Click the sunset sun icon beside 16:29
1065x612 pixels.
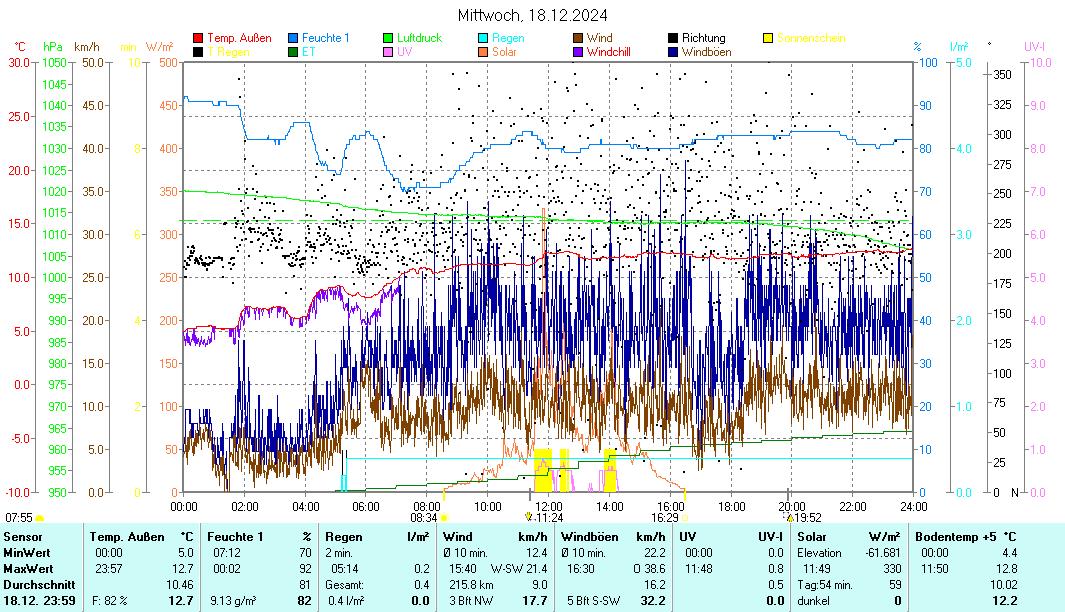686,518
